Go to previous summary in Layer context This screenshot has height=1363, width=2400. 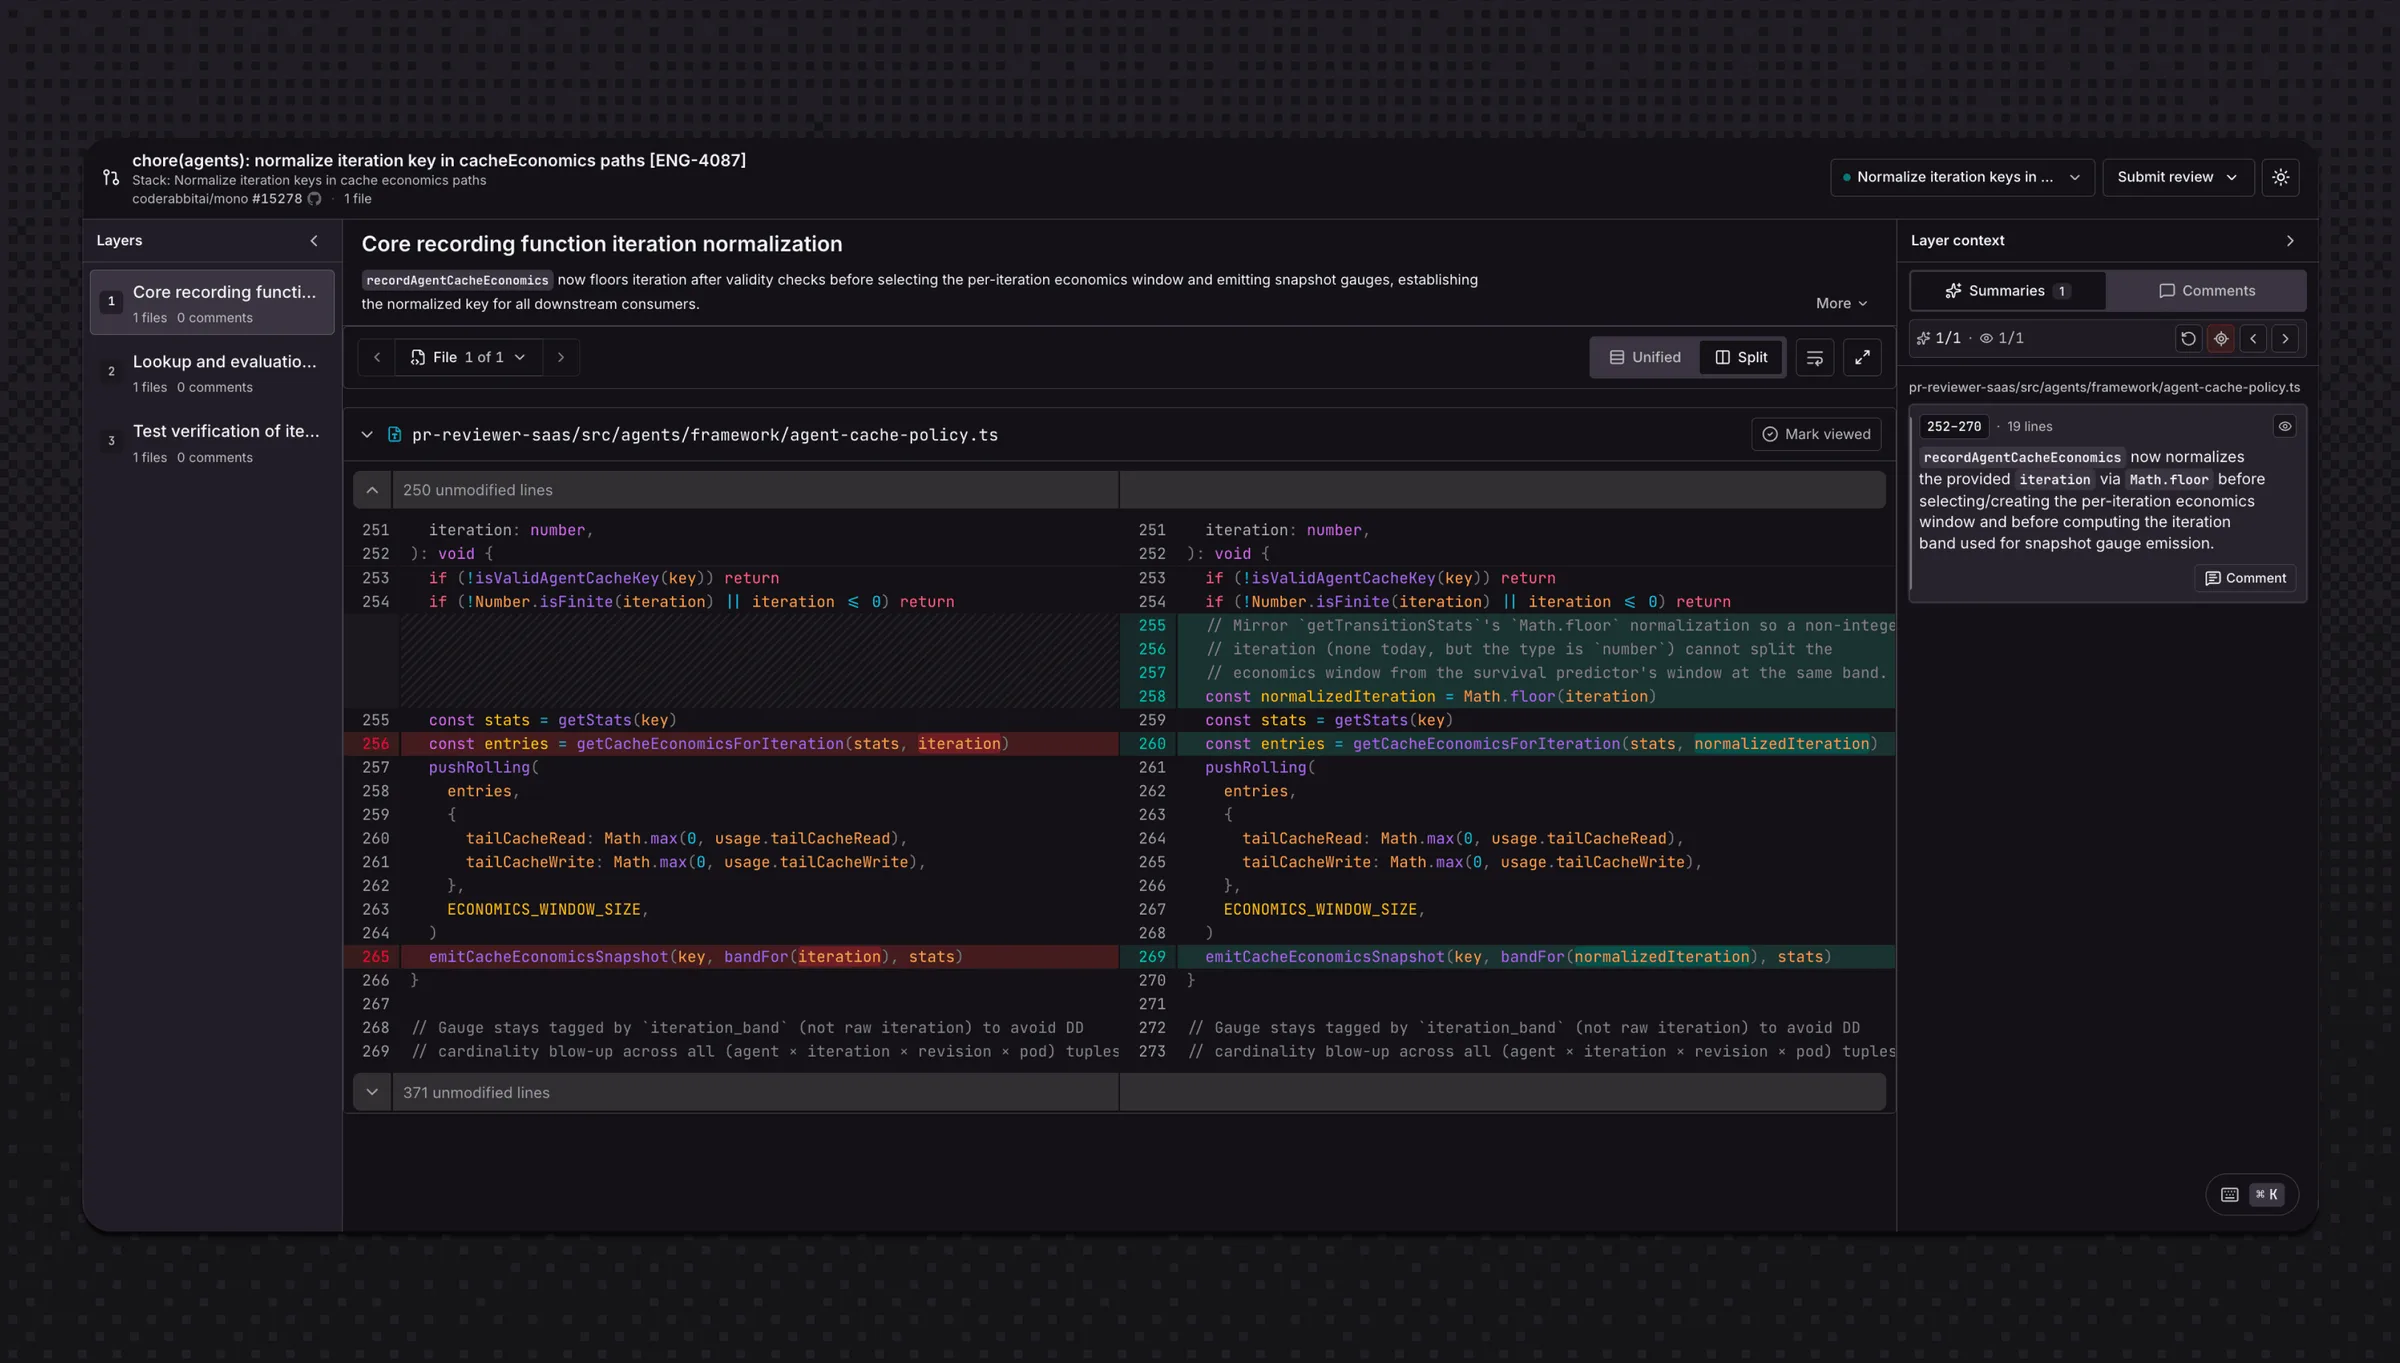2253,339
